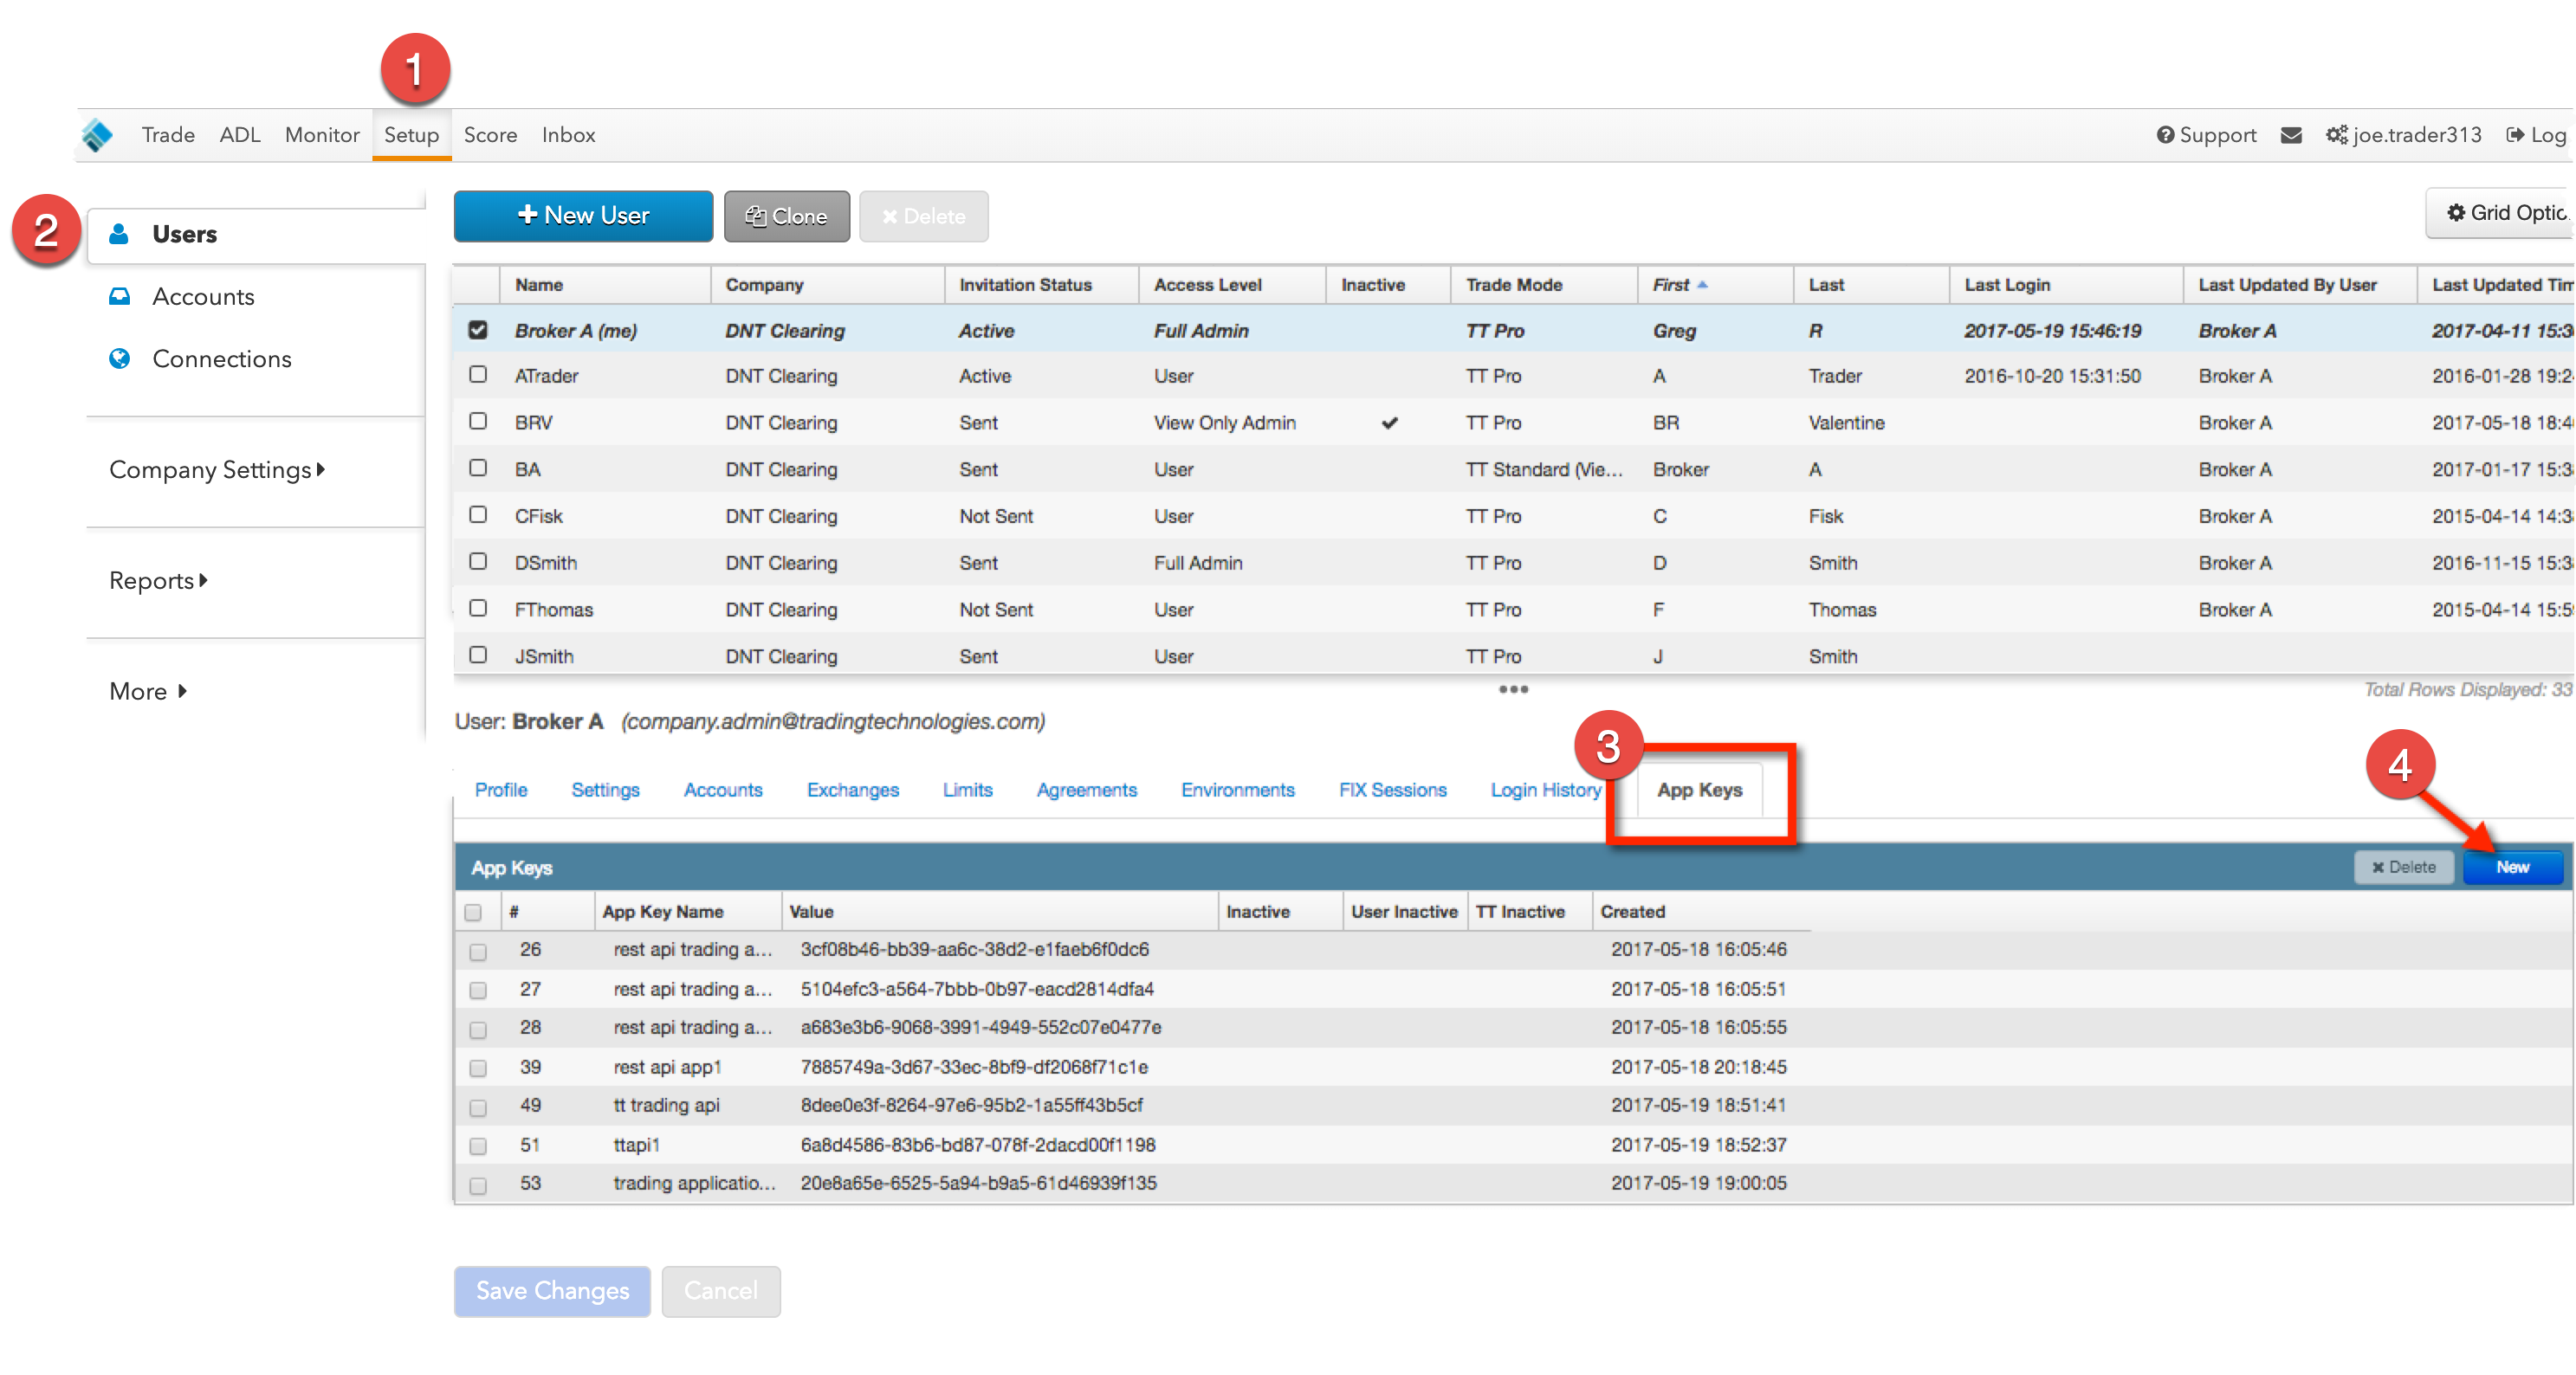Select the Accounts inbox icon

click(119, 296)
